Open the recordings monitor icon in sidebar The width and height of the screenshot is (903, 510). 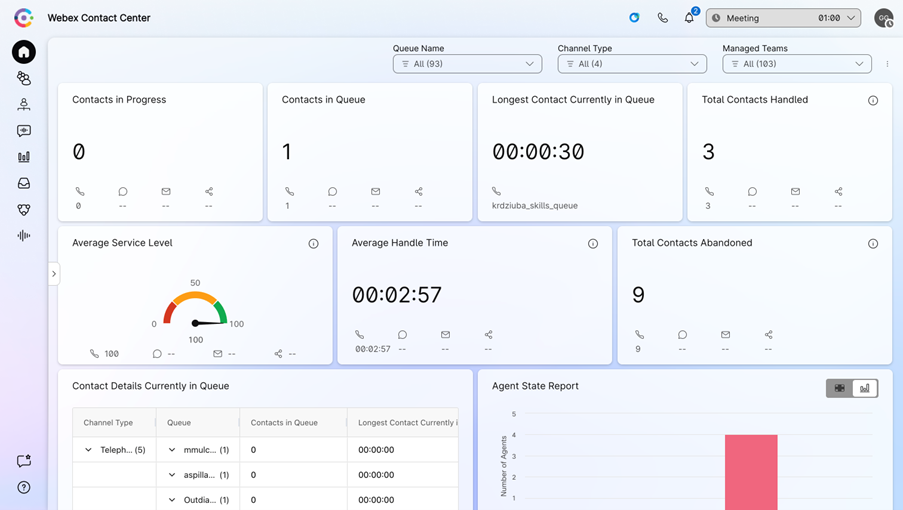click(x=24, y=131)
